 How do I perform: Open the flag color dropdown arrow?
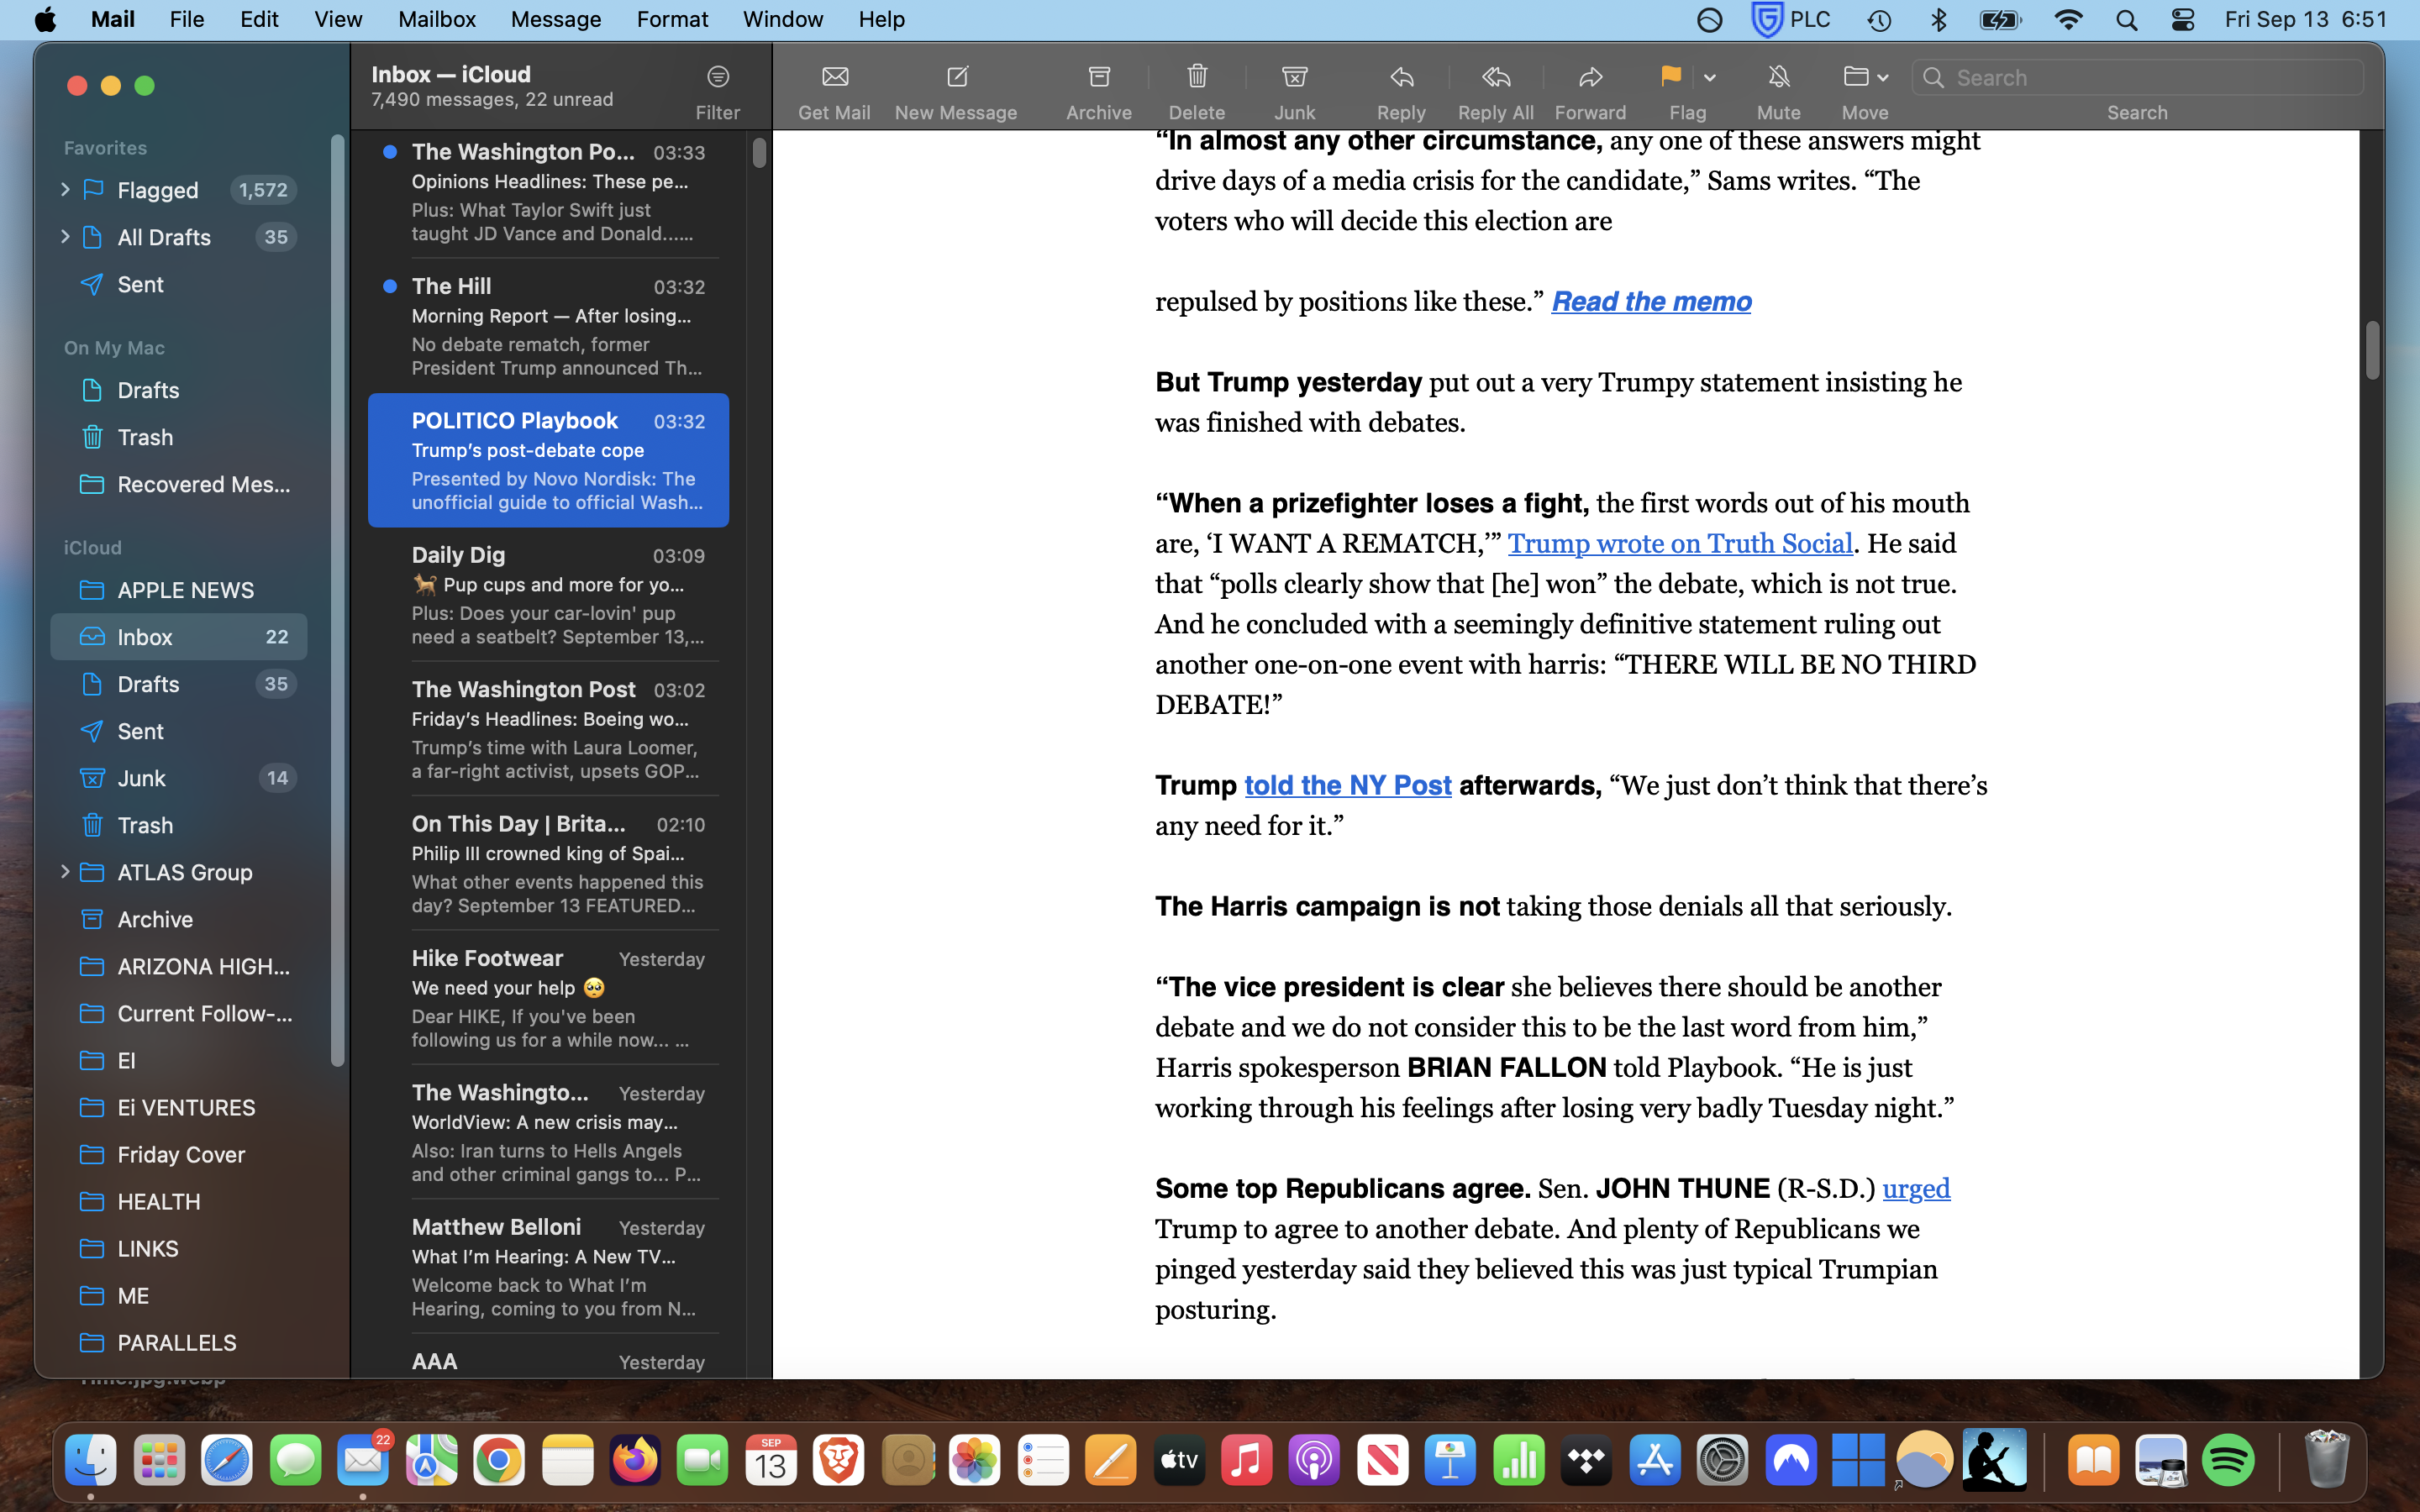pyautogui.click(x=1710, y=78)
